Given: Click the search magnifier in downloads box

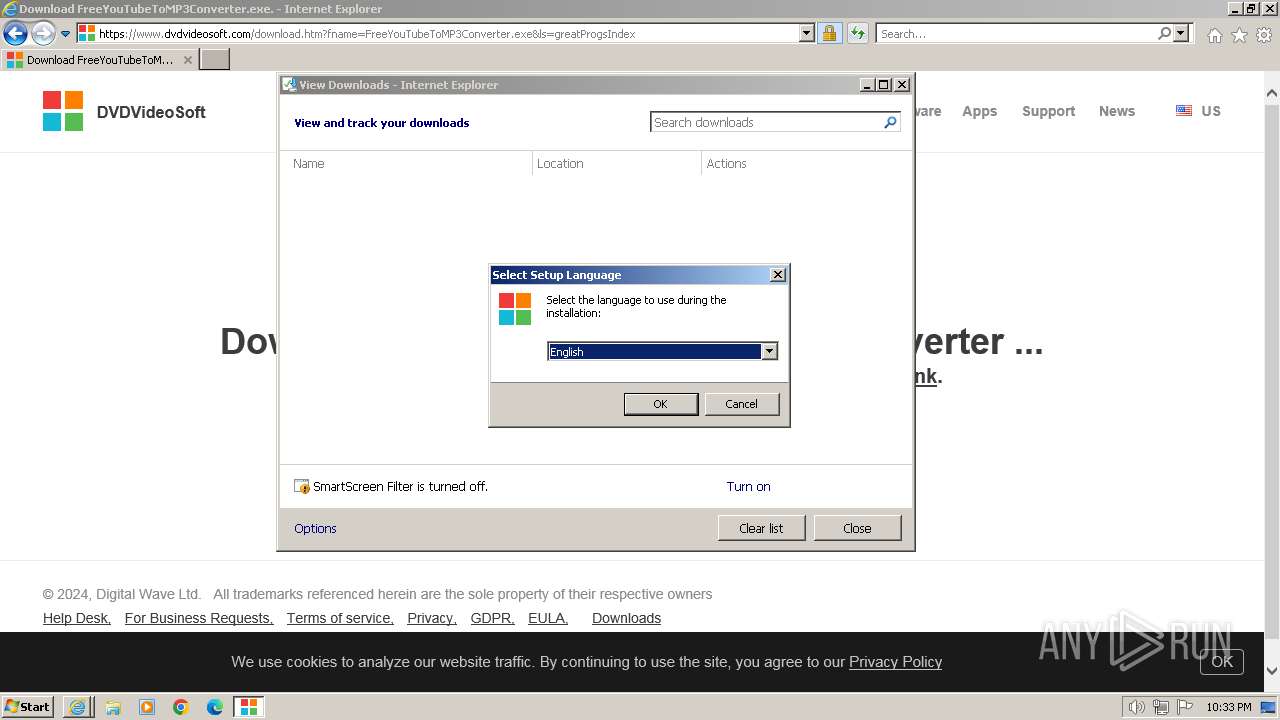Looking at the screenshot, I should (x=890, y=122).
